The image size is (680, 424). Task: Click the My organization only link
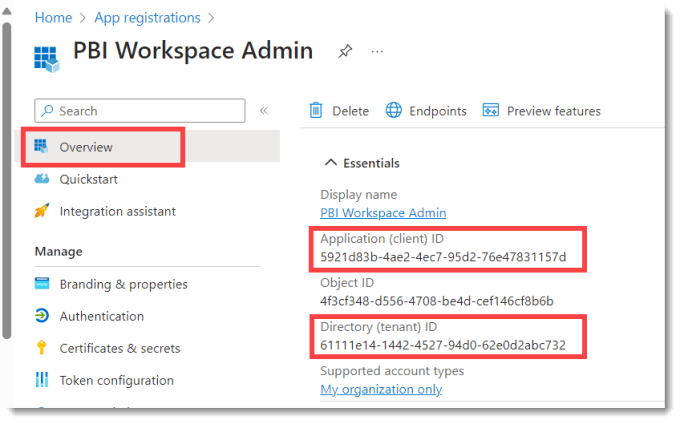(381, 389)
